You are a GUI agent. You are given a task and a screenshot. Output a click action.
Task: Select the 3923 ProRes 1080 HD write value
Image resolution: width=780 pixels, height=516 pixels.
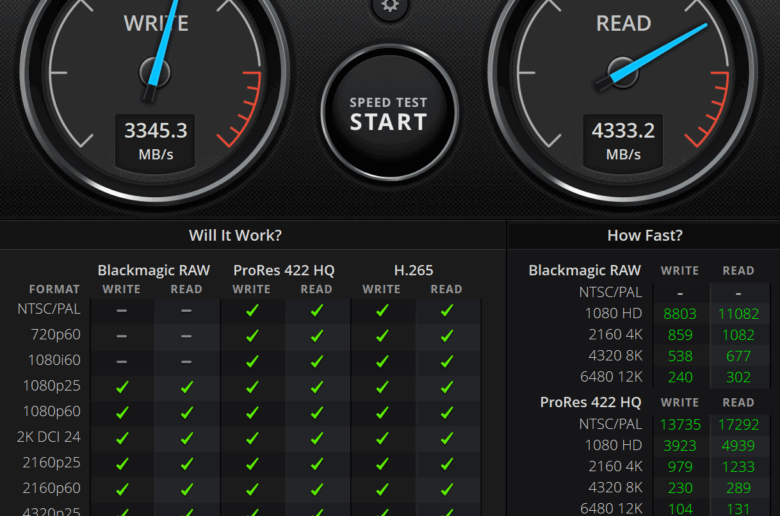pos(680,446)
